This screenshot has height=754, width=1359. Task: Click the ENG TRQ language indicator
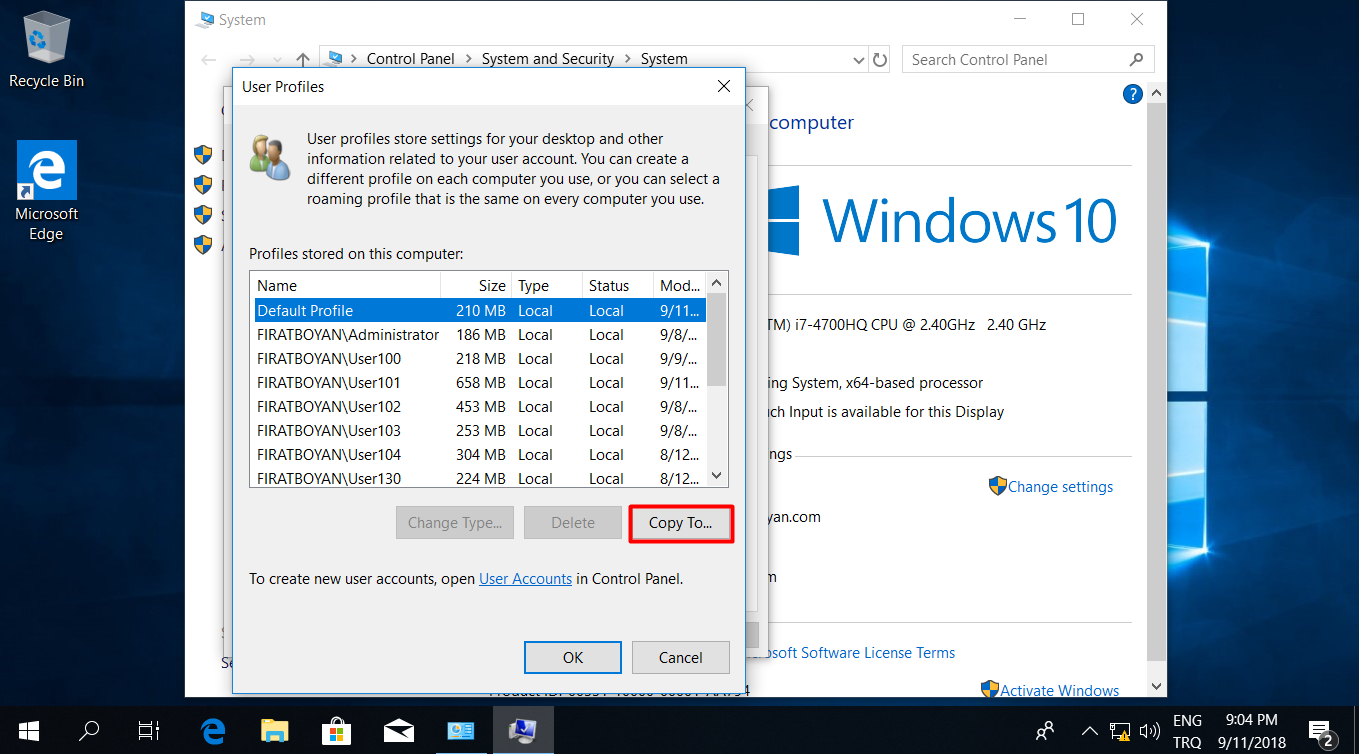tap(1187, 731)
